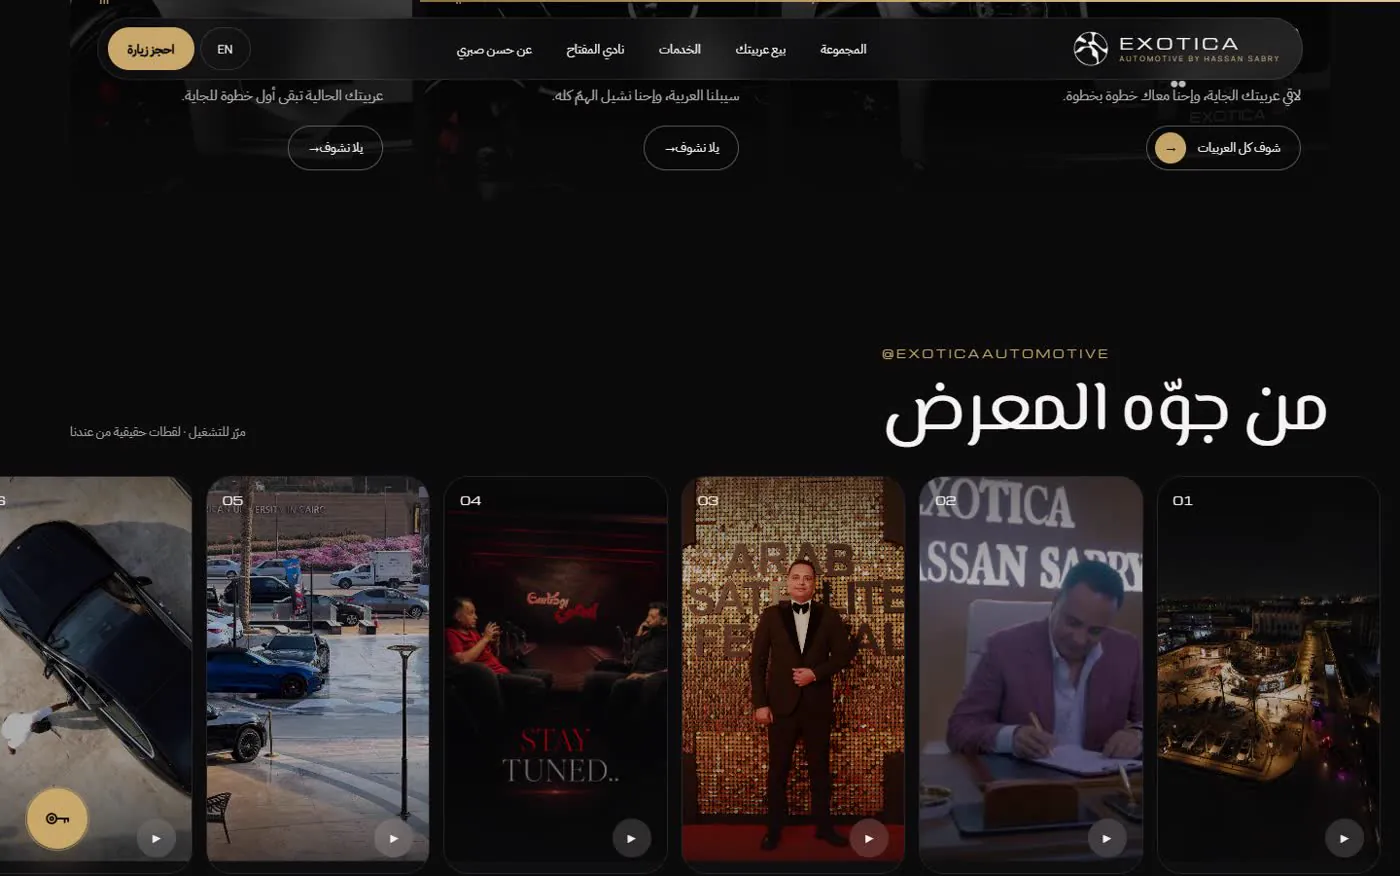
Task: Play video 02 with its play icon
Action: 1106,838
